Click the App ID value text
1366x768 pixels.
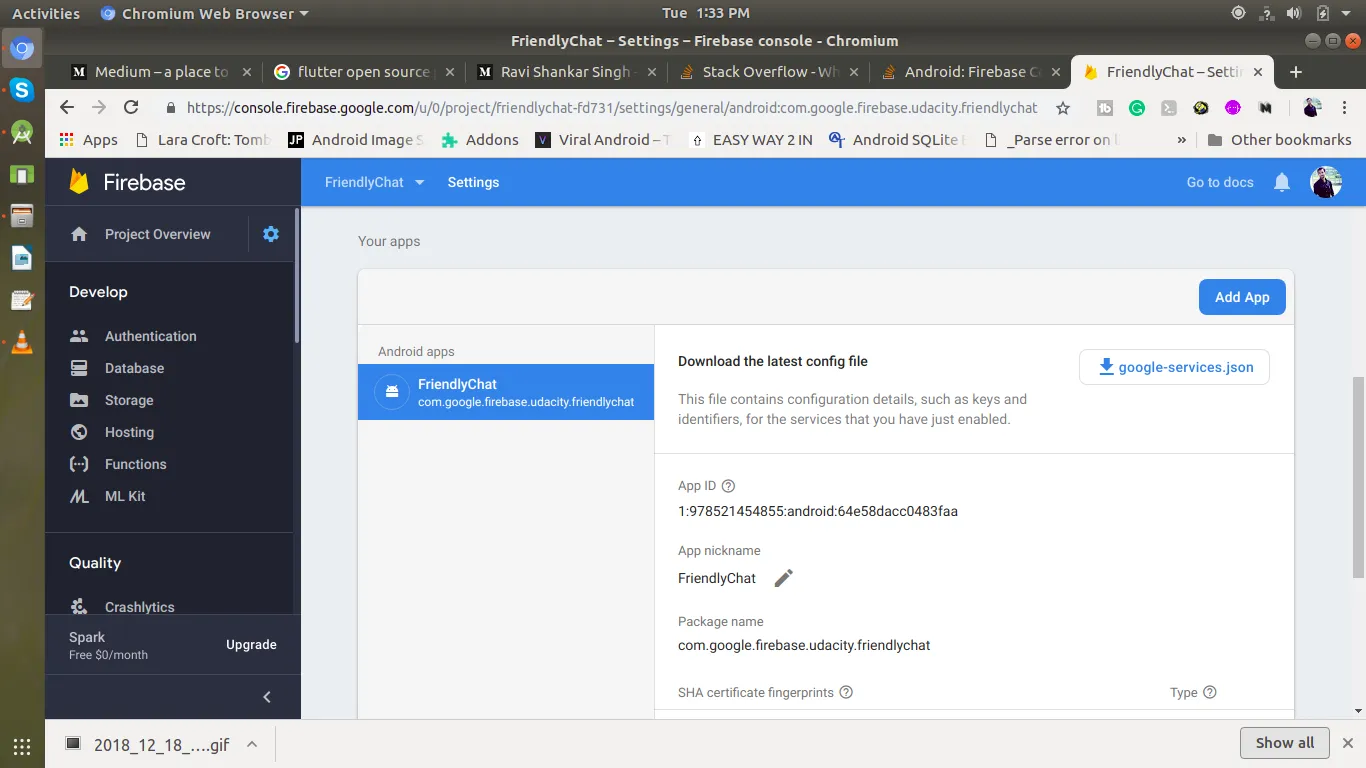tap(818, 511)
